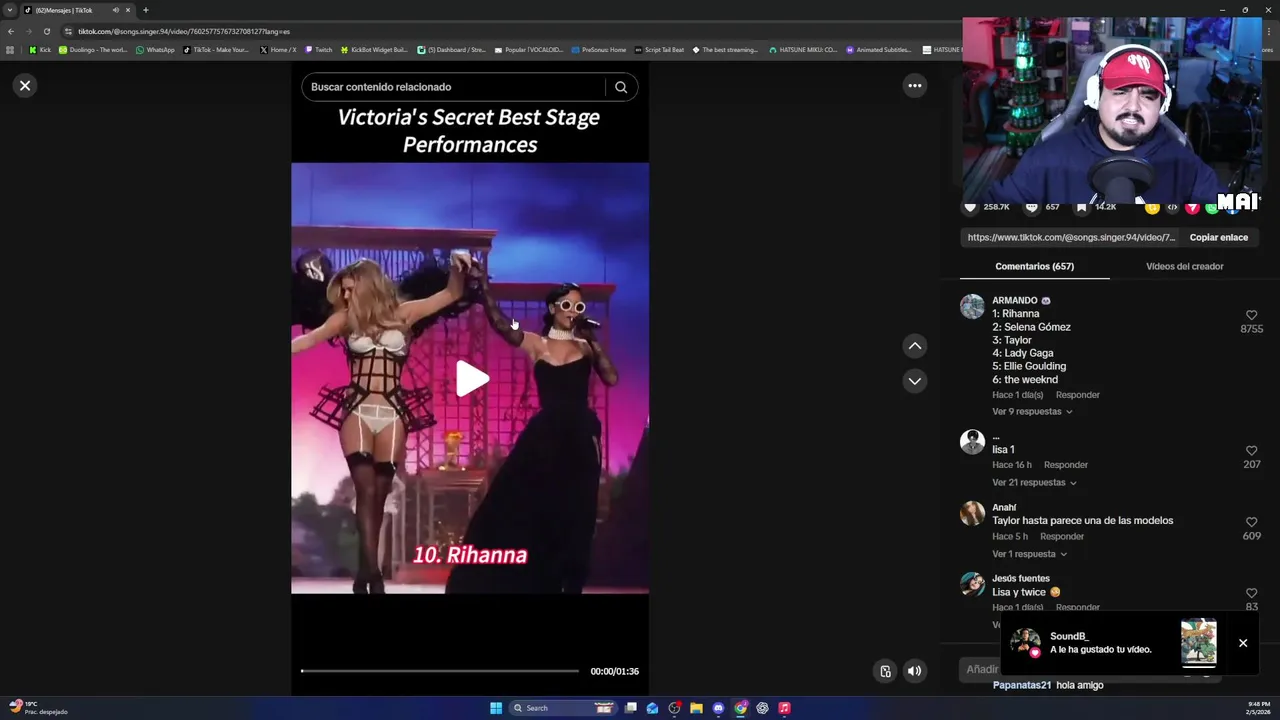Click the video URL link text
Viewport: 1280px width, 720px height.
[1071, 238]
